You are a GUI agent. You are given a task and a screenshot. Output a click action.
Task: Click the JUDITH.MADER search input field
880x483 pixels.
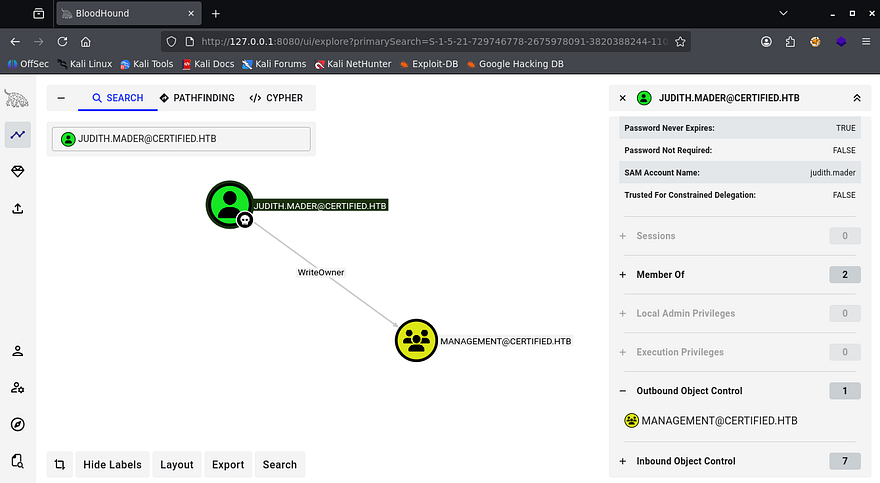click(x=181, y=139)
